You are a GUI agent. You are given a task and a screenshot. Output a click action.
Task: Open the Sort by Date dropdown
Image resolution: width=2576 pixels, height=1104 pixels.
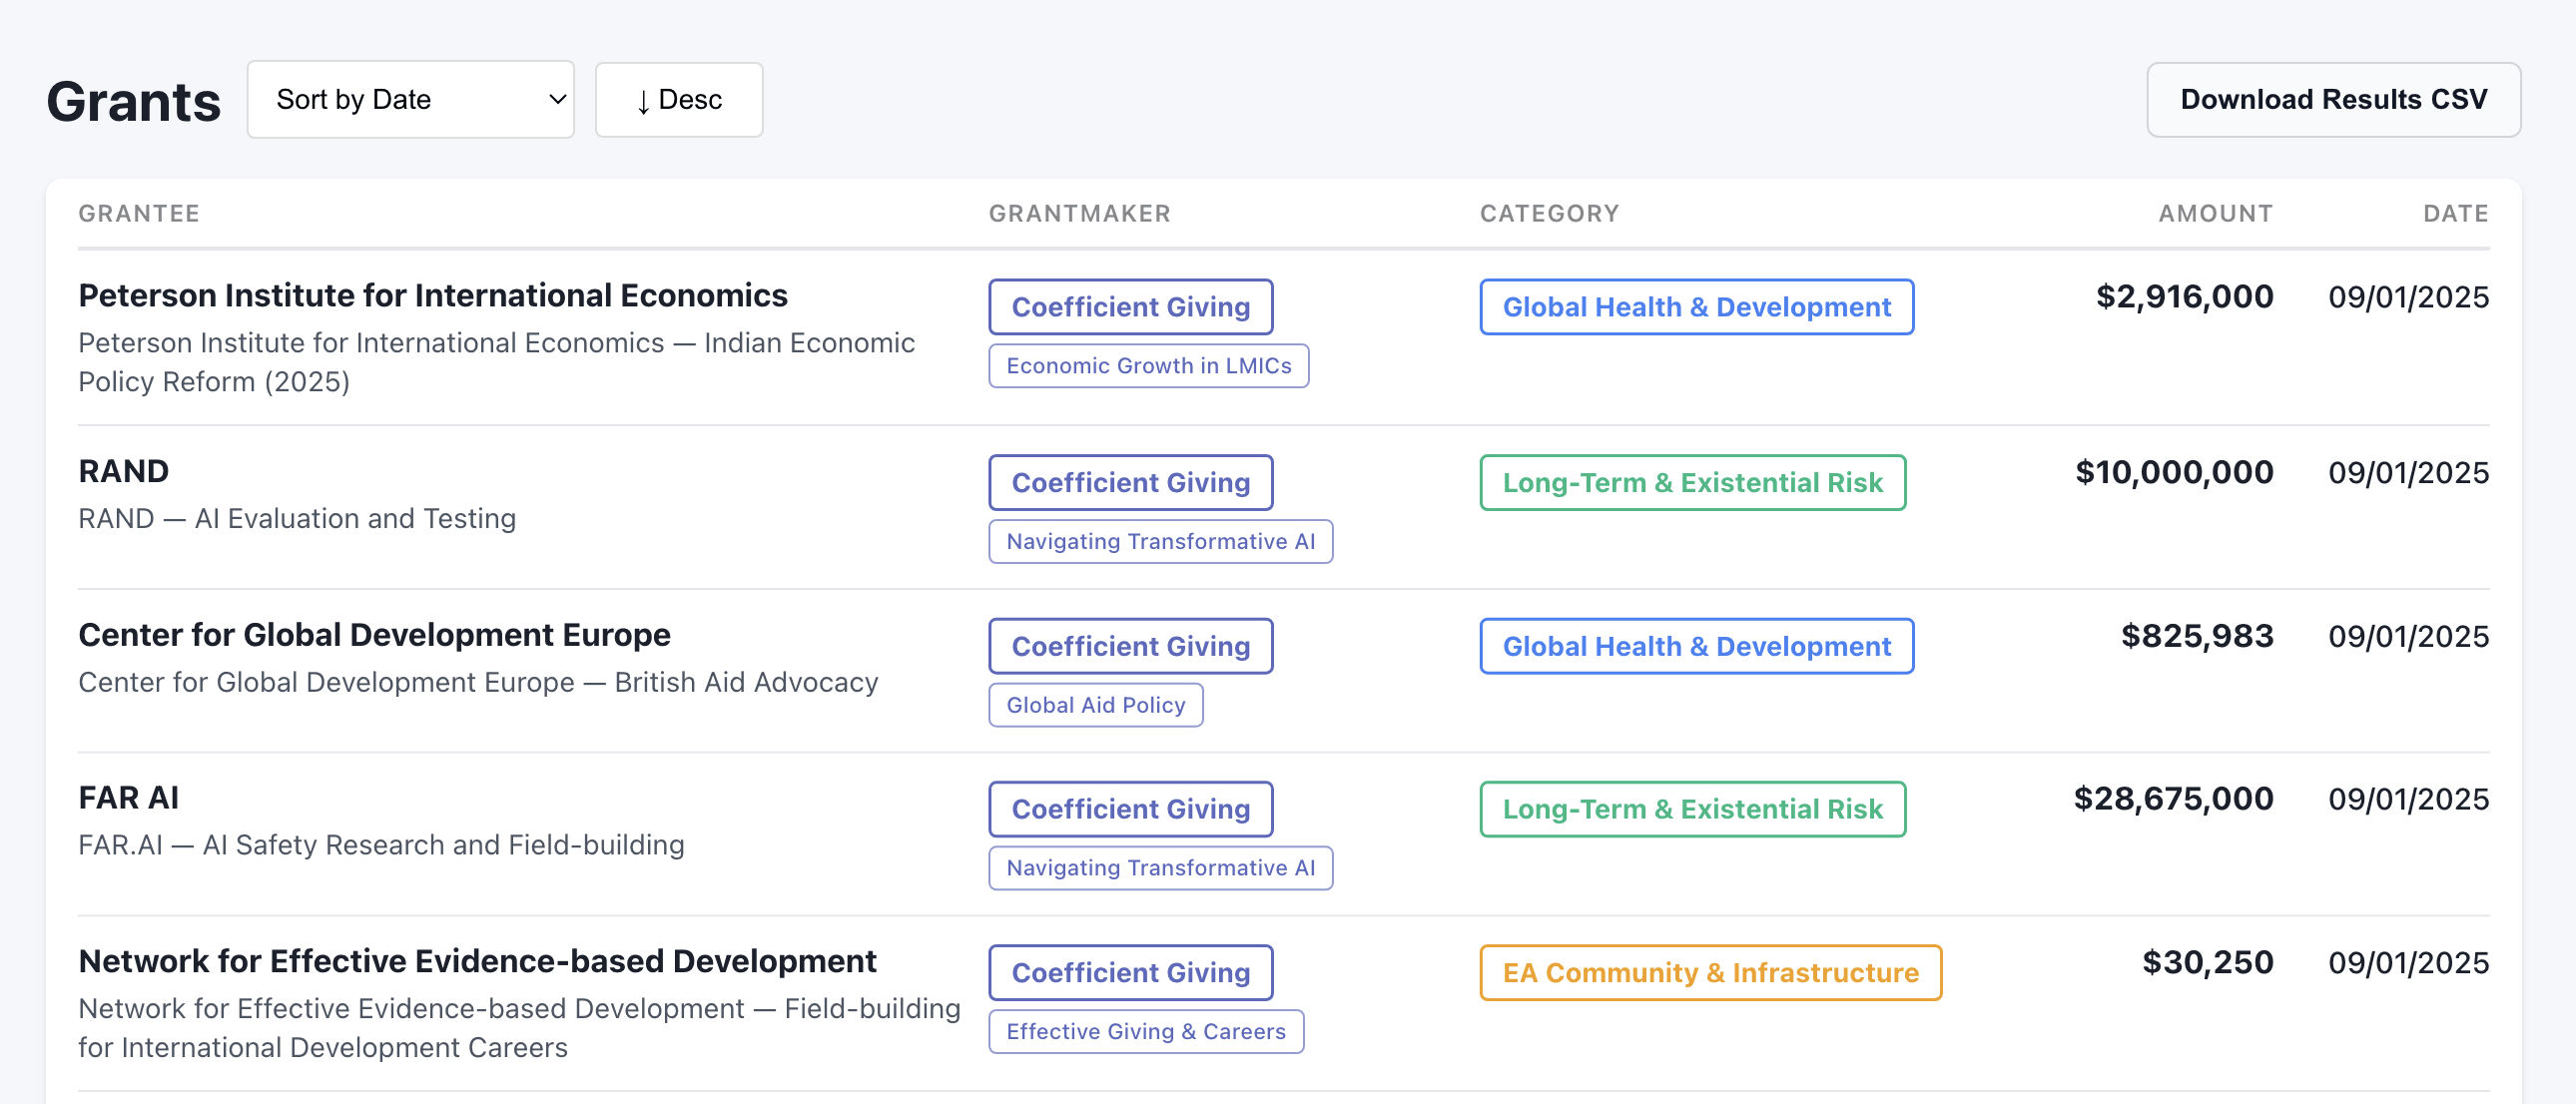tap(410, 99)
